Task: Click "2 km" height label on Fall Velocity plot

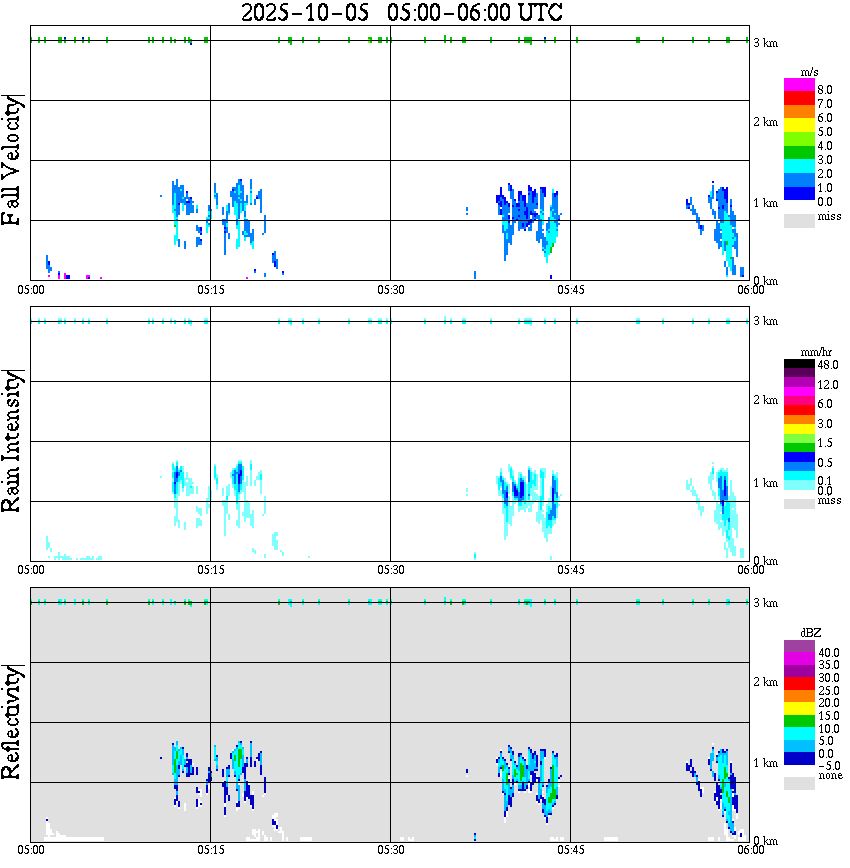Action: point(765,122)
